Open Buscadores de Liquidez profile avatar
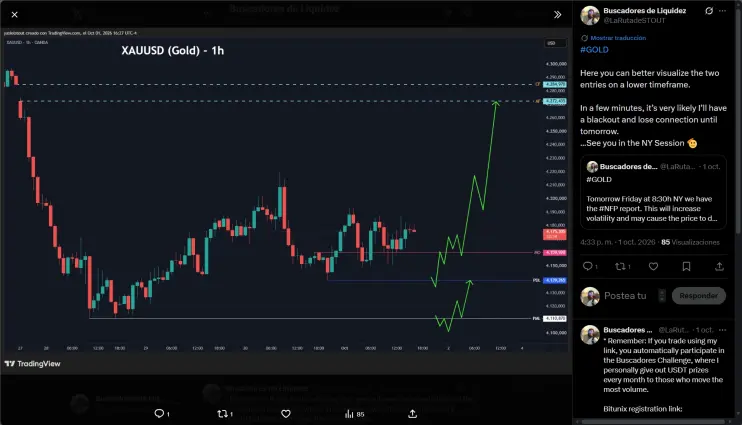742x425 pixels. point(590,16)
